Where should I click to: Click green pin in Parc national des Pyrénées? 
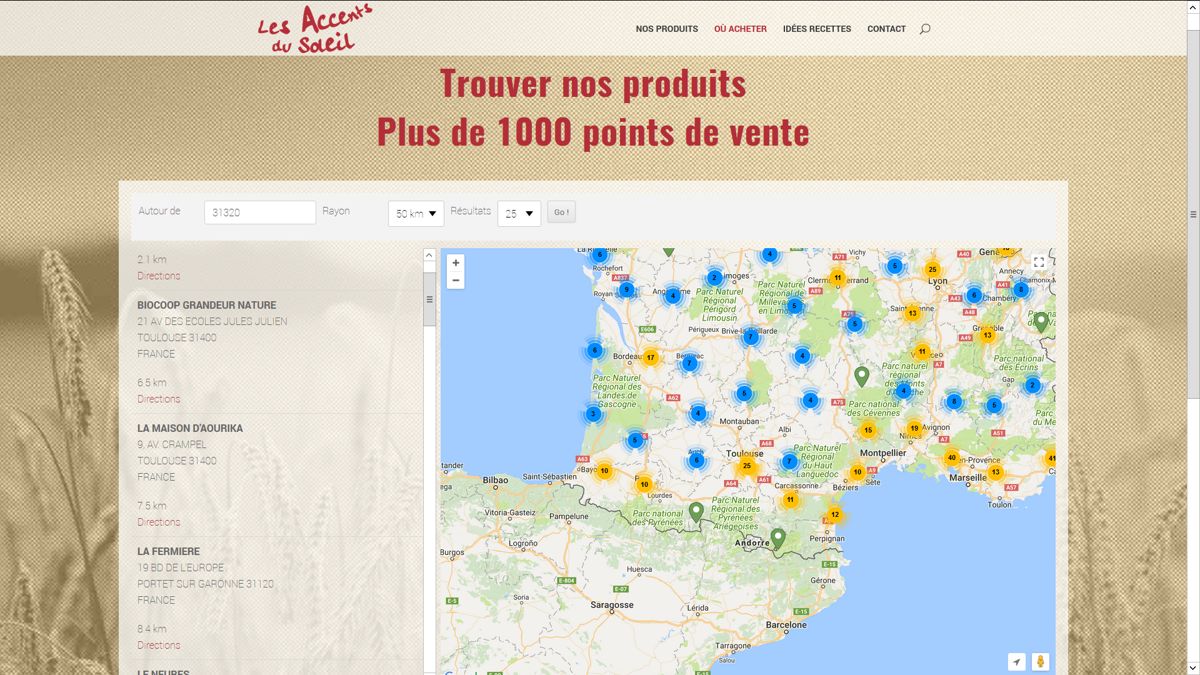[696, 513]
